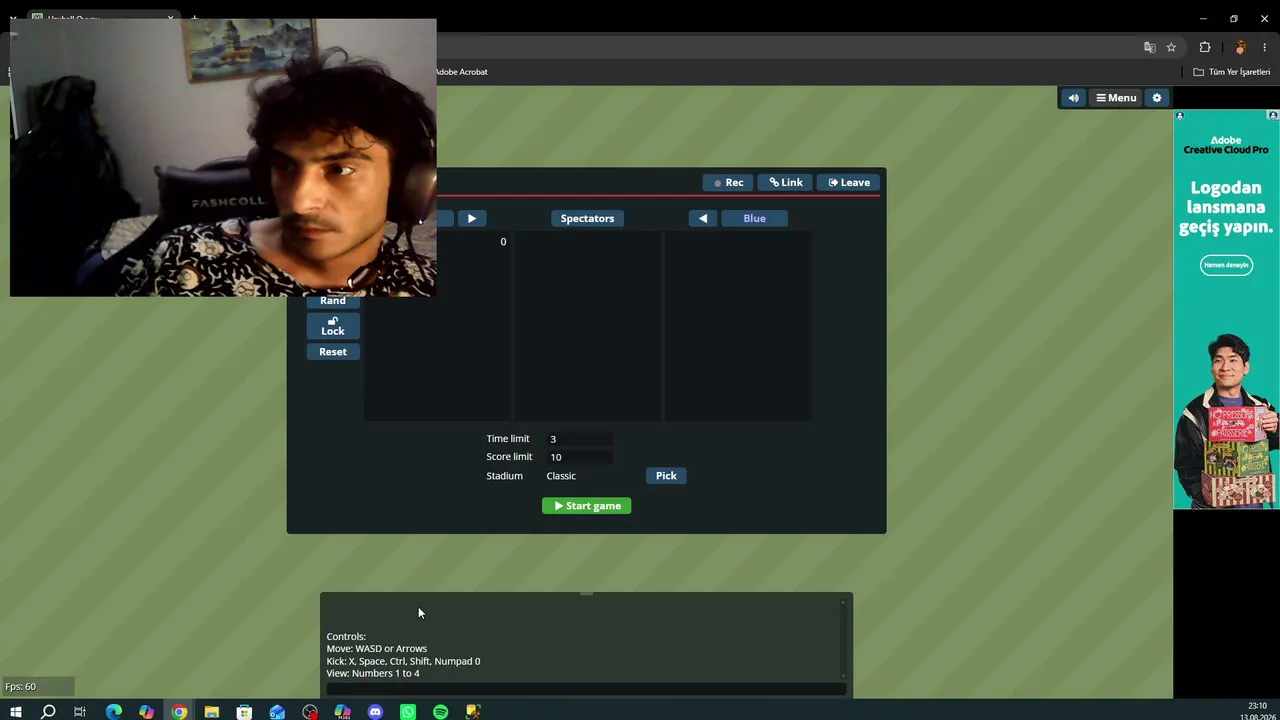Open Windows taskbar Search
The width and height of the screenshot is (1280, 720).
click(x=48, y=712)
